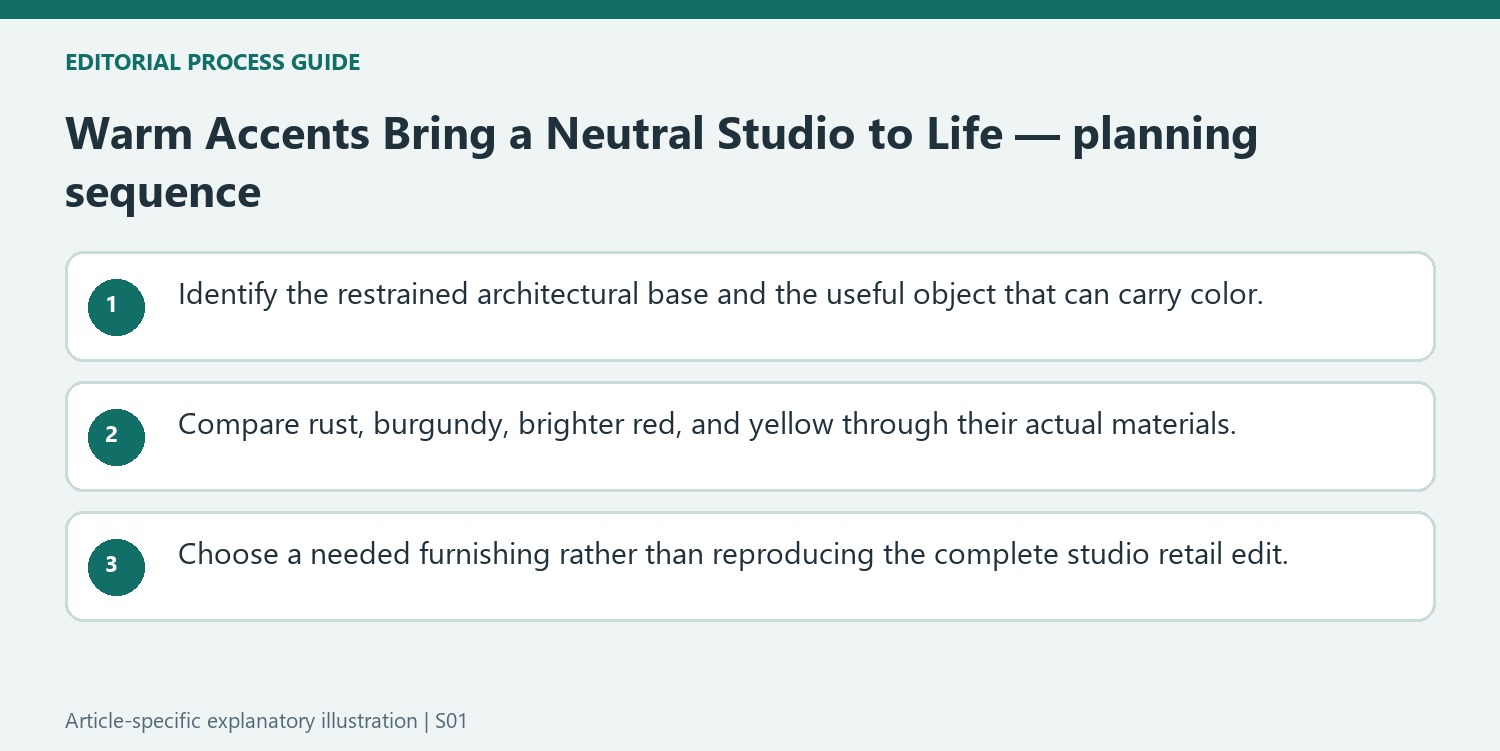Click the "Choose a needed furnishing" step text
Viewport: 1500px width, 751px height.
[x=733, y=555]
